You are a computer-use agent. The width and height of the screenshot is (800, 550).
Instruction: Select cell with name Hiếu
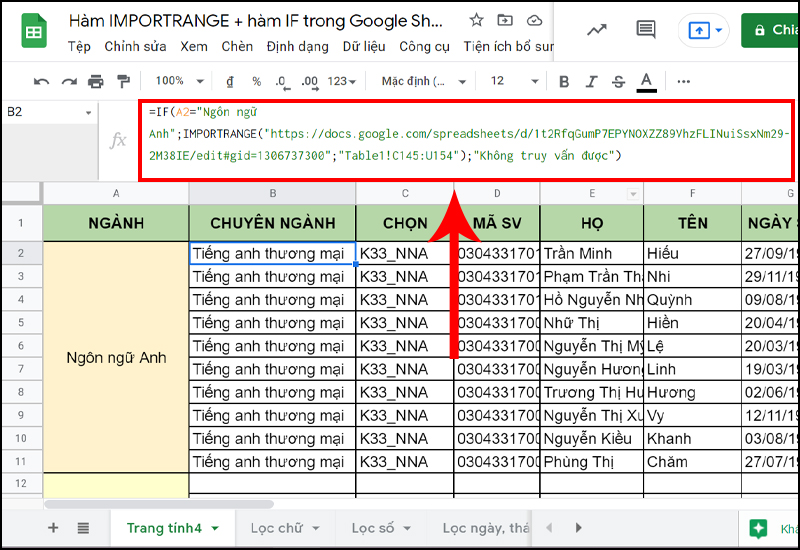tap(692, 253)
